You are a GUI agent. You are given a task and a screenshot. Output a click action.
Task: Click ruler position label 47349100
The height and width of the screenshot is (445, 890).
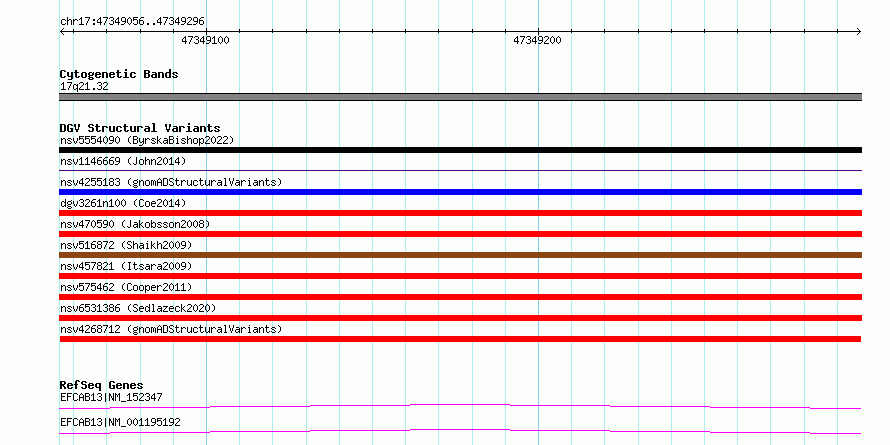tap(205, 40)
